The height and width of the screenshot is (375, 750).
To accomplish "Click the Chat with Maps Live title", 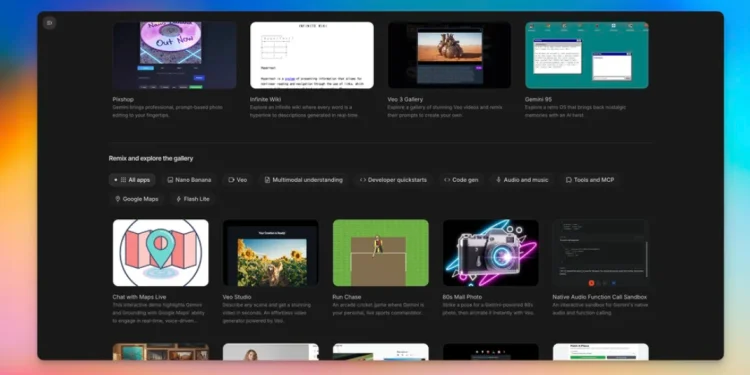I will (139, 297).
